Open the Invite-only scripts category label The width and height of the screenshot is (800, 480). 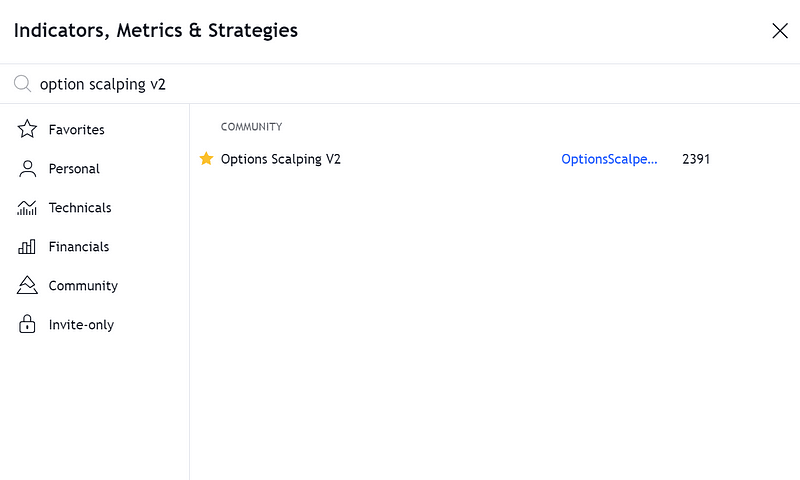pyautogui.click(x=81, y=325)
